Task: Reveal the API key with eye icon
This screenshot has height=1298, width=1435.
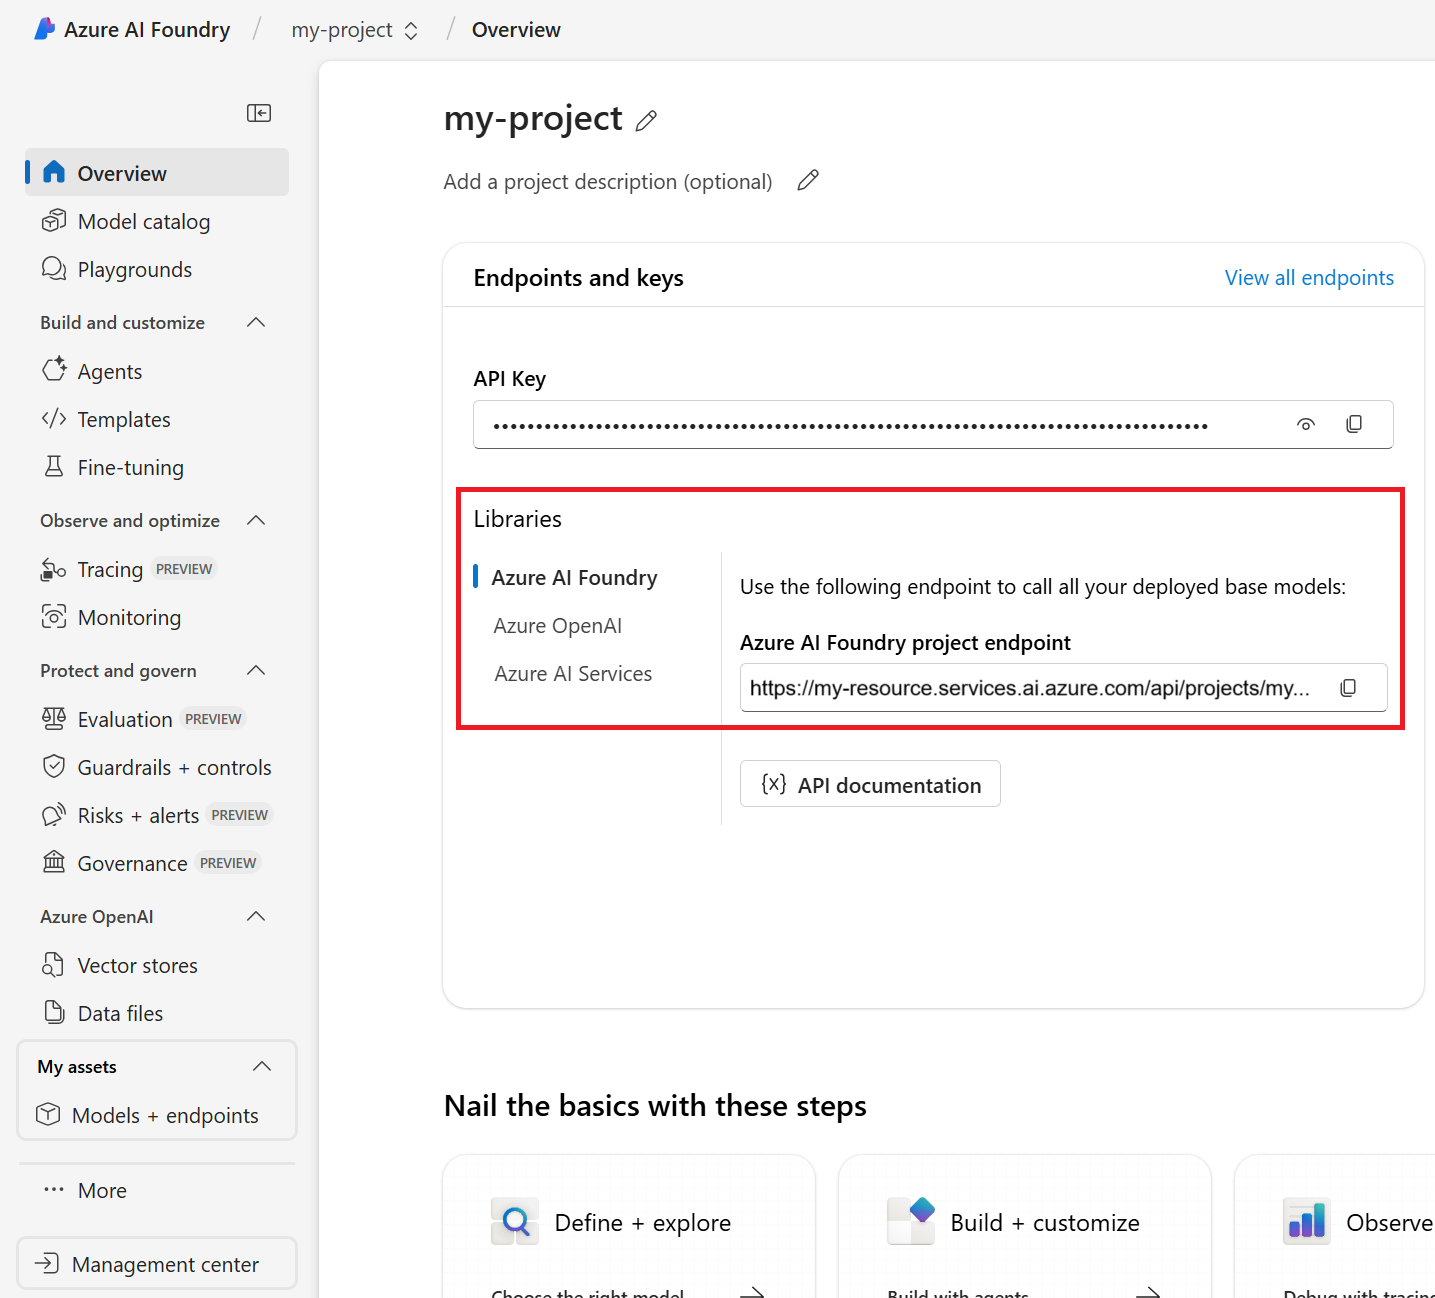Action: point(1306,424)
